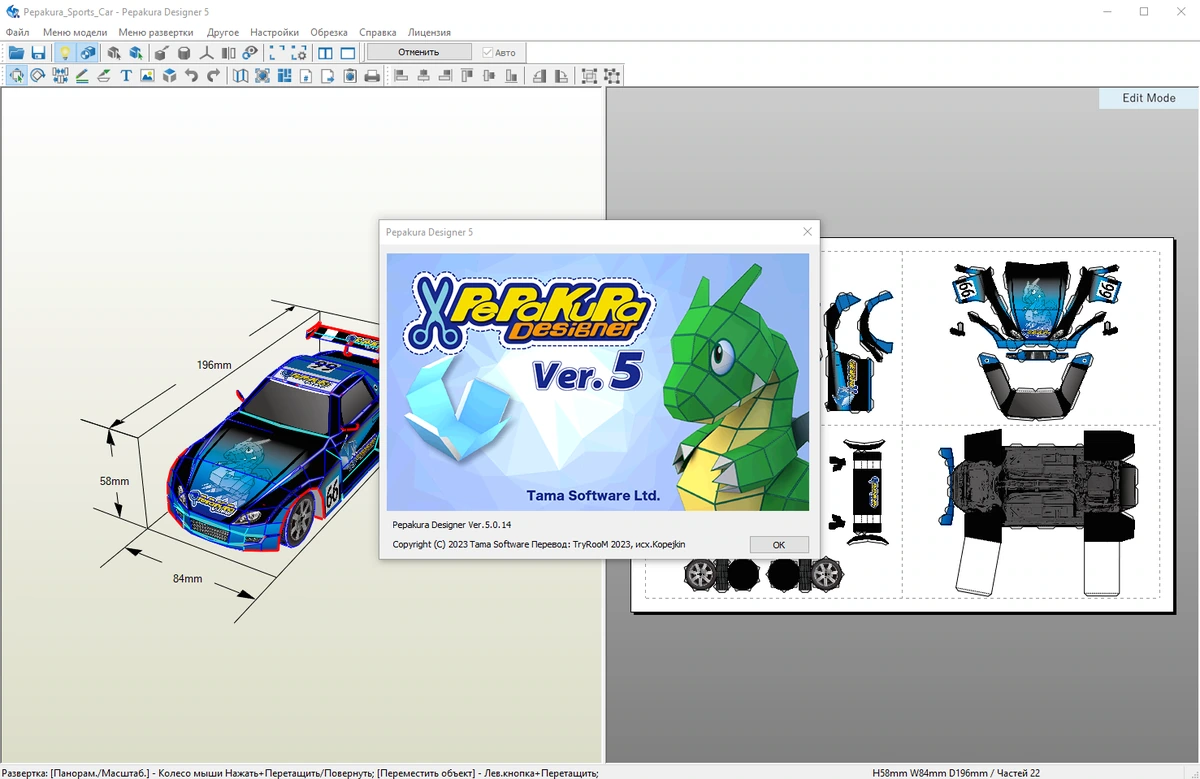Click the 58mm dimension label
The image size is (1200, 779).
point(114,481)
